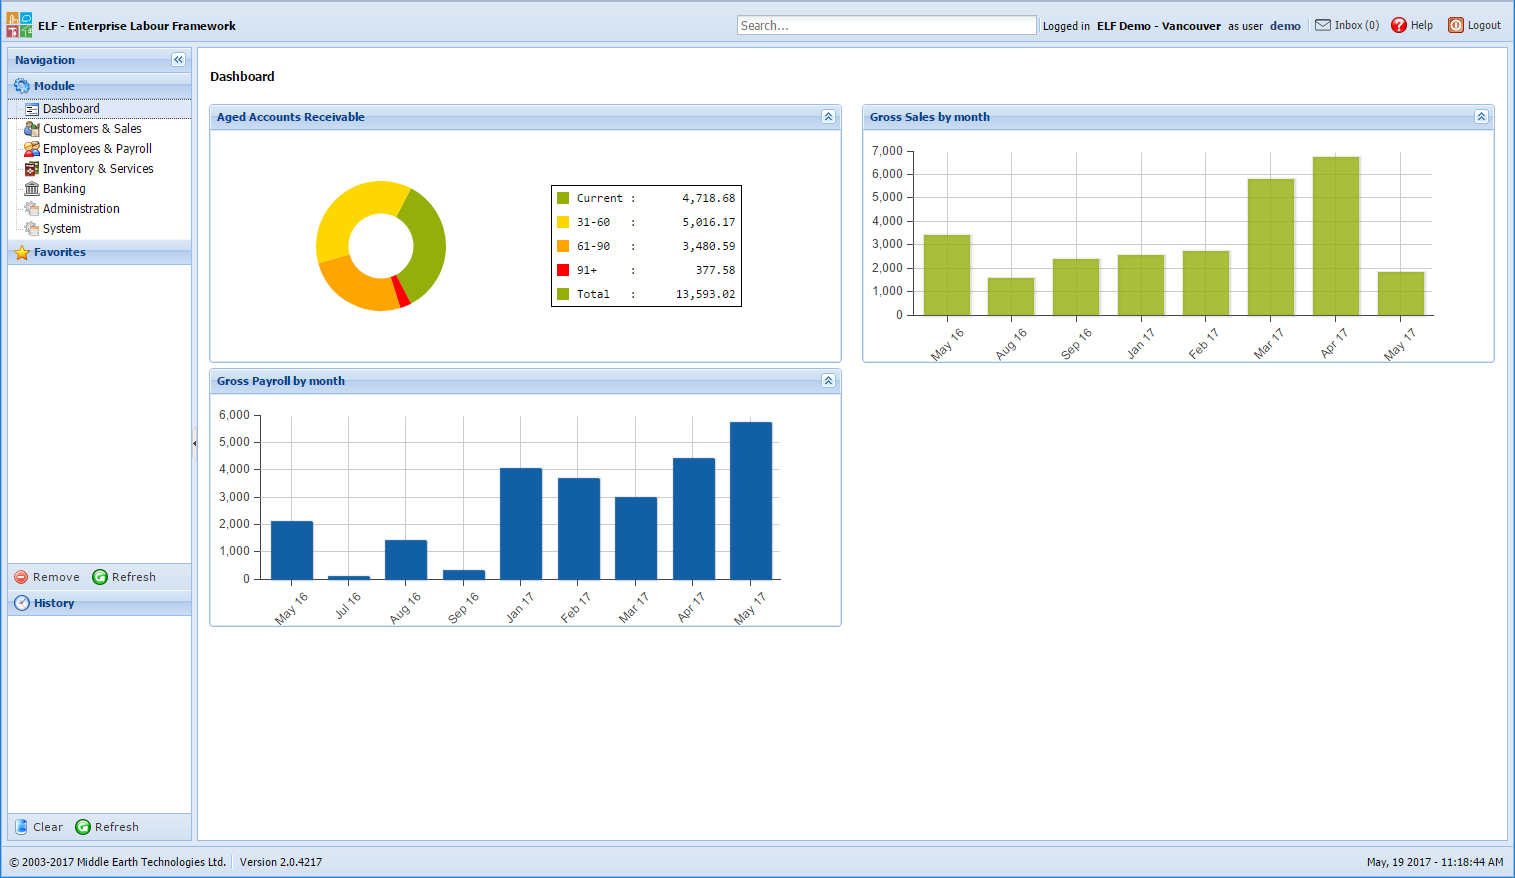Switch to the Dashboard module item
Image resolution: width=1515 pixels, height=878 pixels.
pos(69,108)
